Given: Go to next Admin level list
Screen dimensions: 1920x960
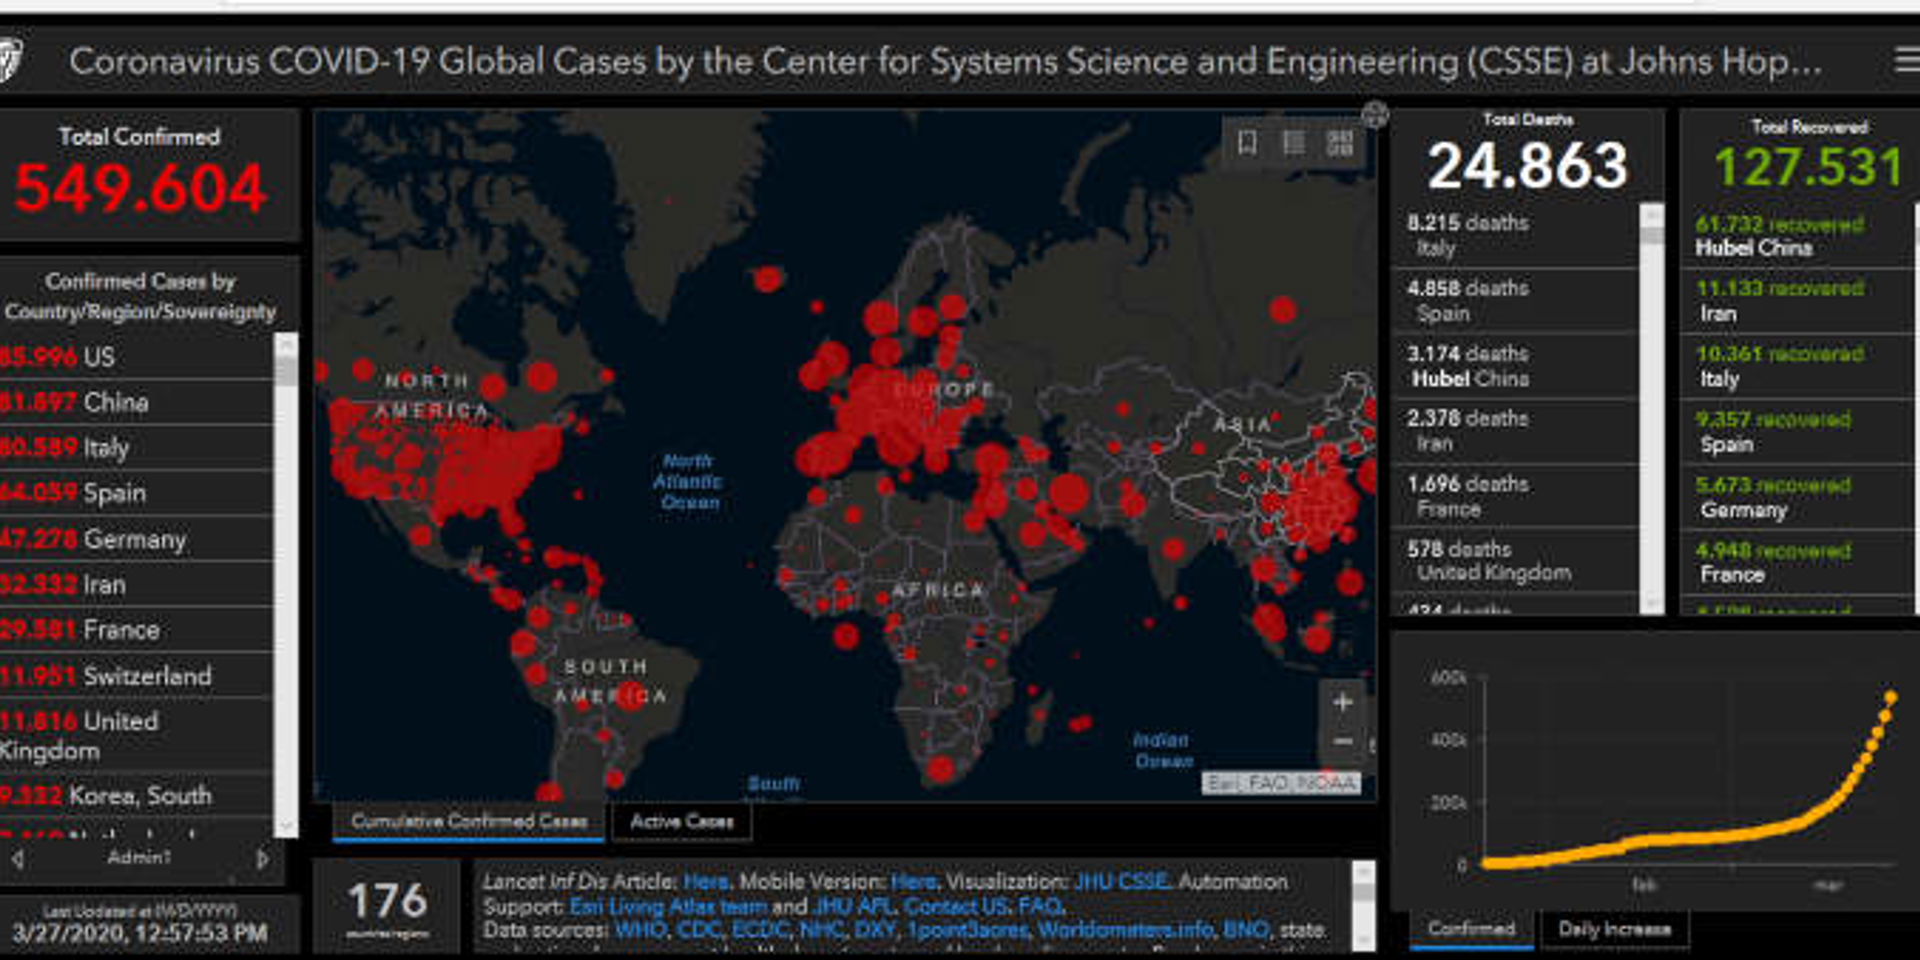Looking at the screenshot, I should (262, 858).
